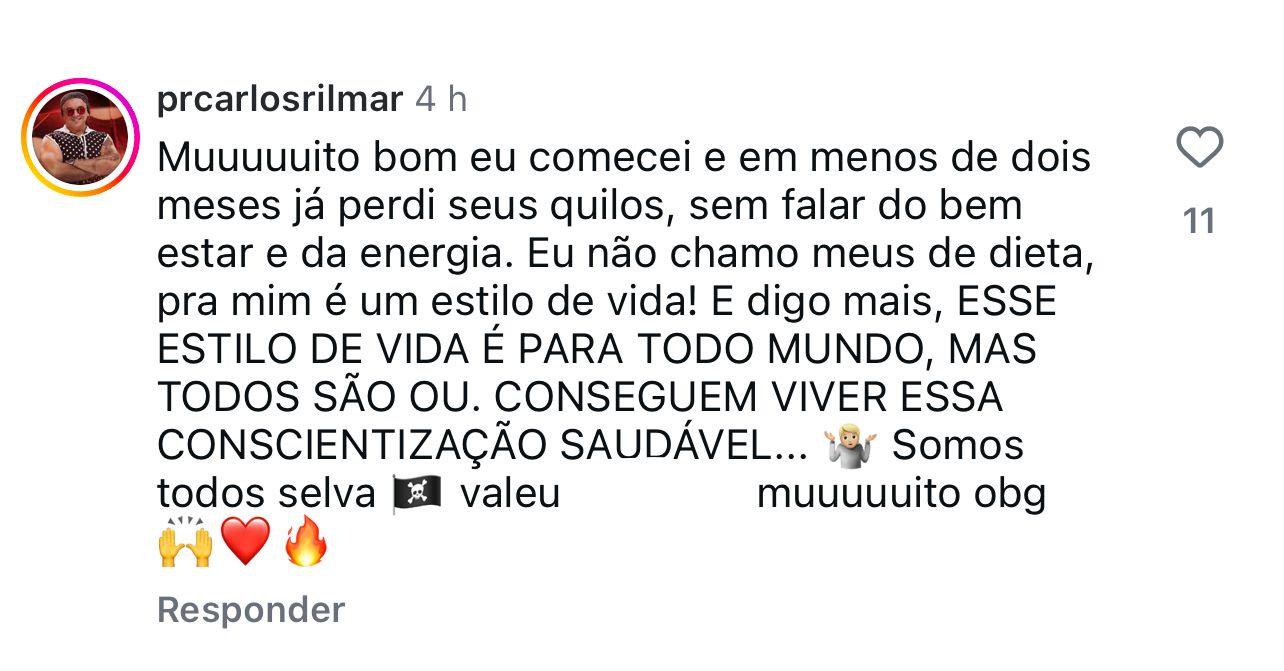The width and height of the screenshot is (1284, 671).
Task: Click the fire emoji
Action: click(305, 544)
